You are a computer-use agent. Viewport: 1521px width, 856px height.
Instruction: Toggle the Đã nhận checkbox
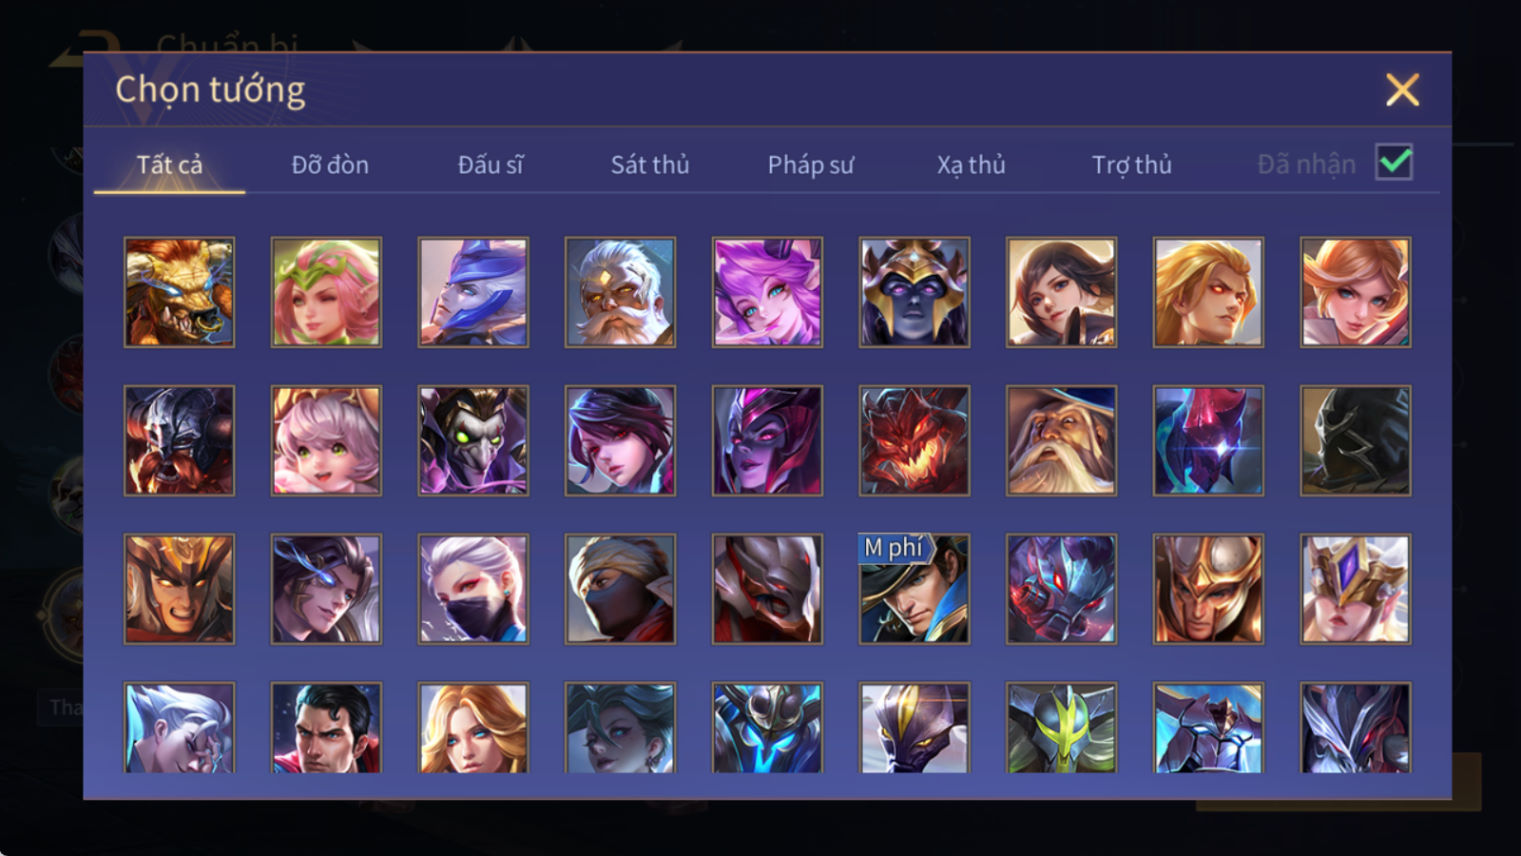coord(1394,162)
